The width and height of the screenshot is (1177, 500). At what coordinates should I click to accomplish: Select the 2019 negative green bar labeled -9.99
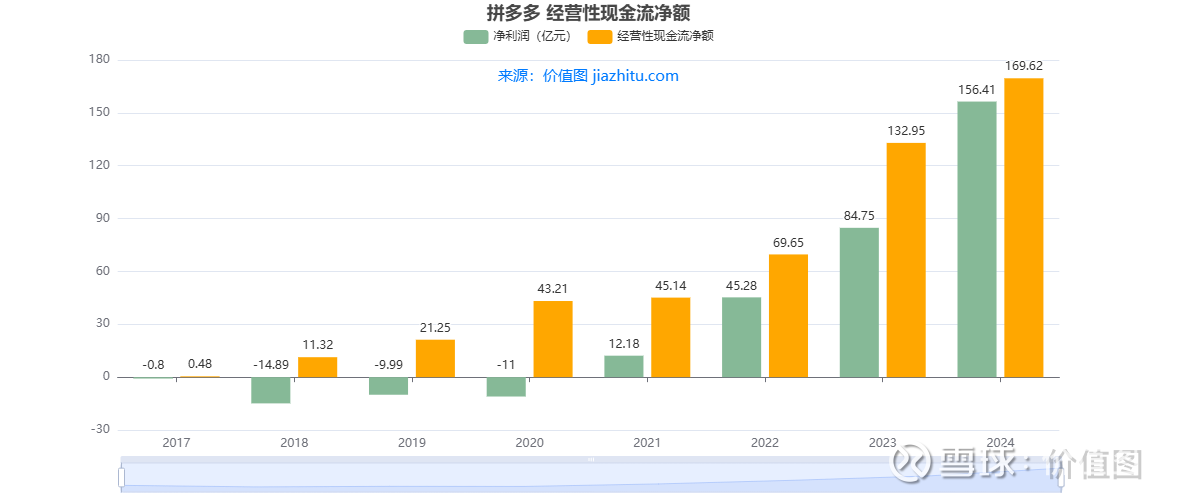pos(388,386)
